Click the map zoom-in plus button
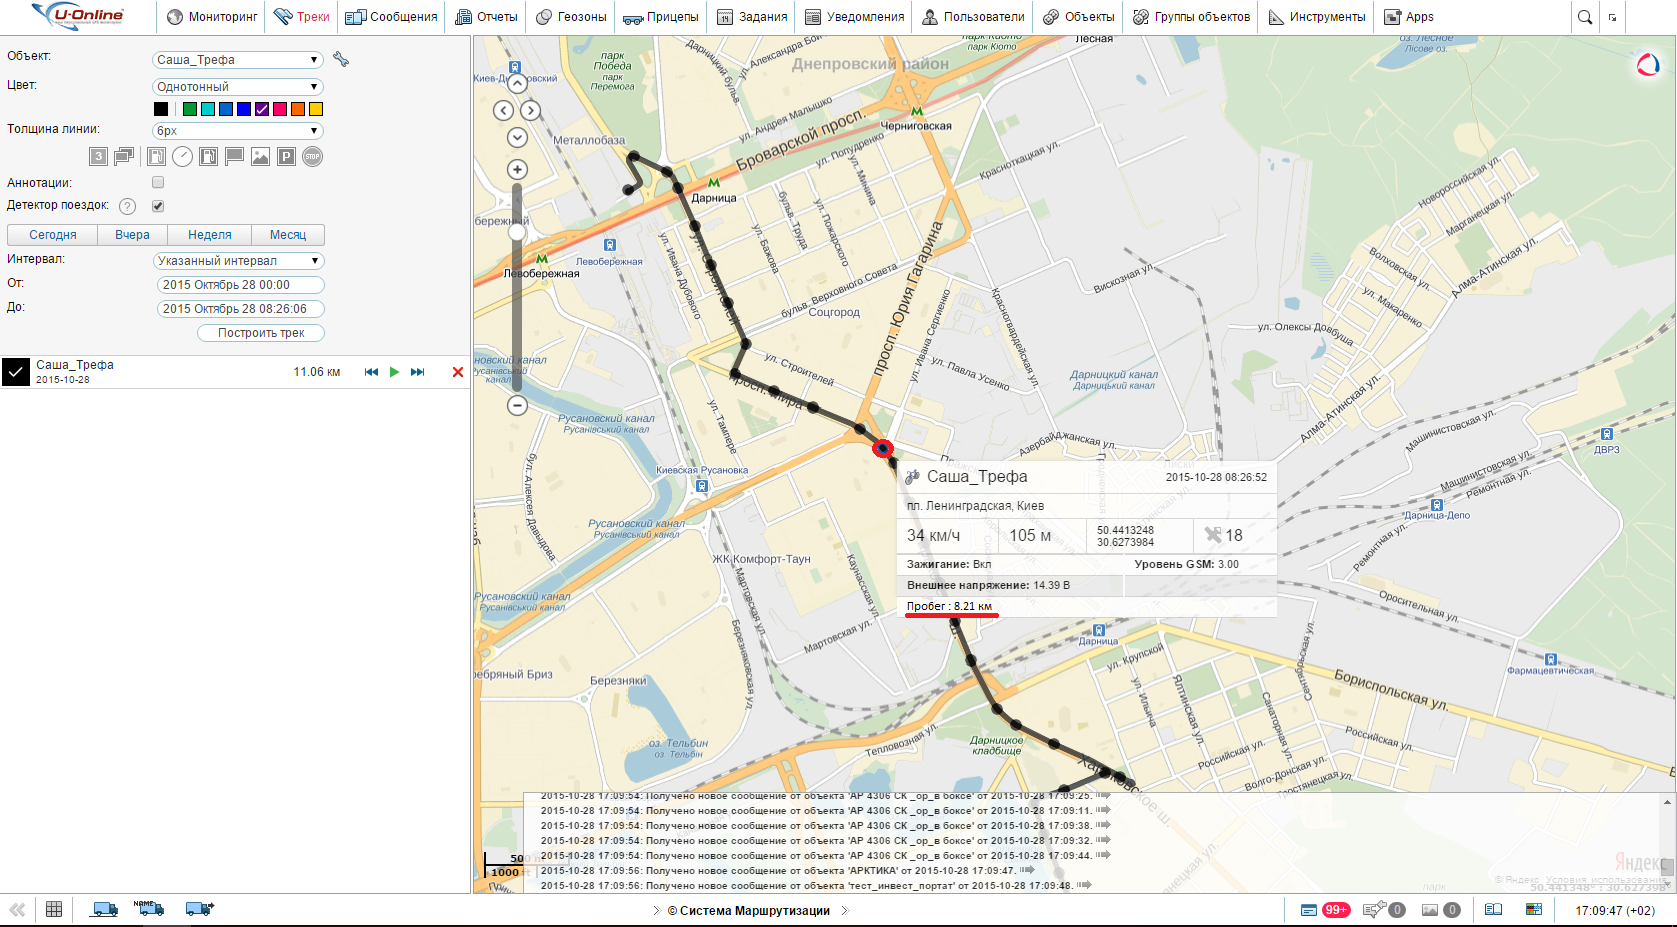The image size is (1677, 927). 517,169
